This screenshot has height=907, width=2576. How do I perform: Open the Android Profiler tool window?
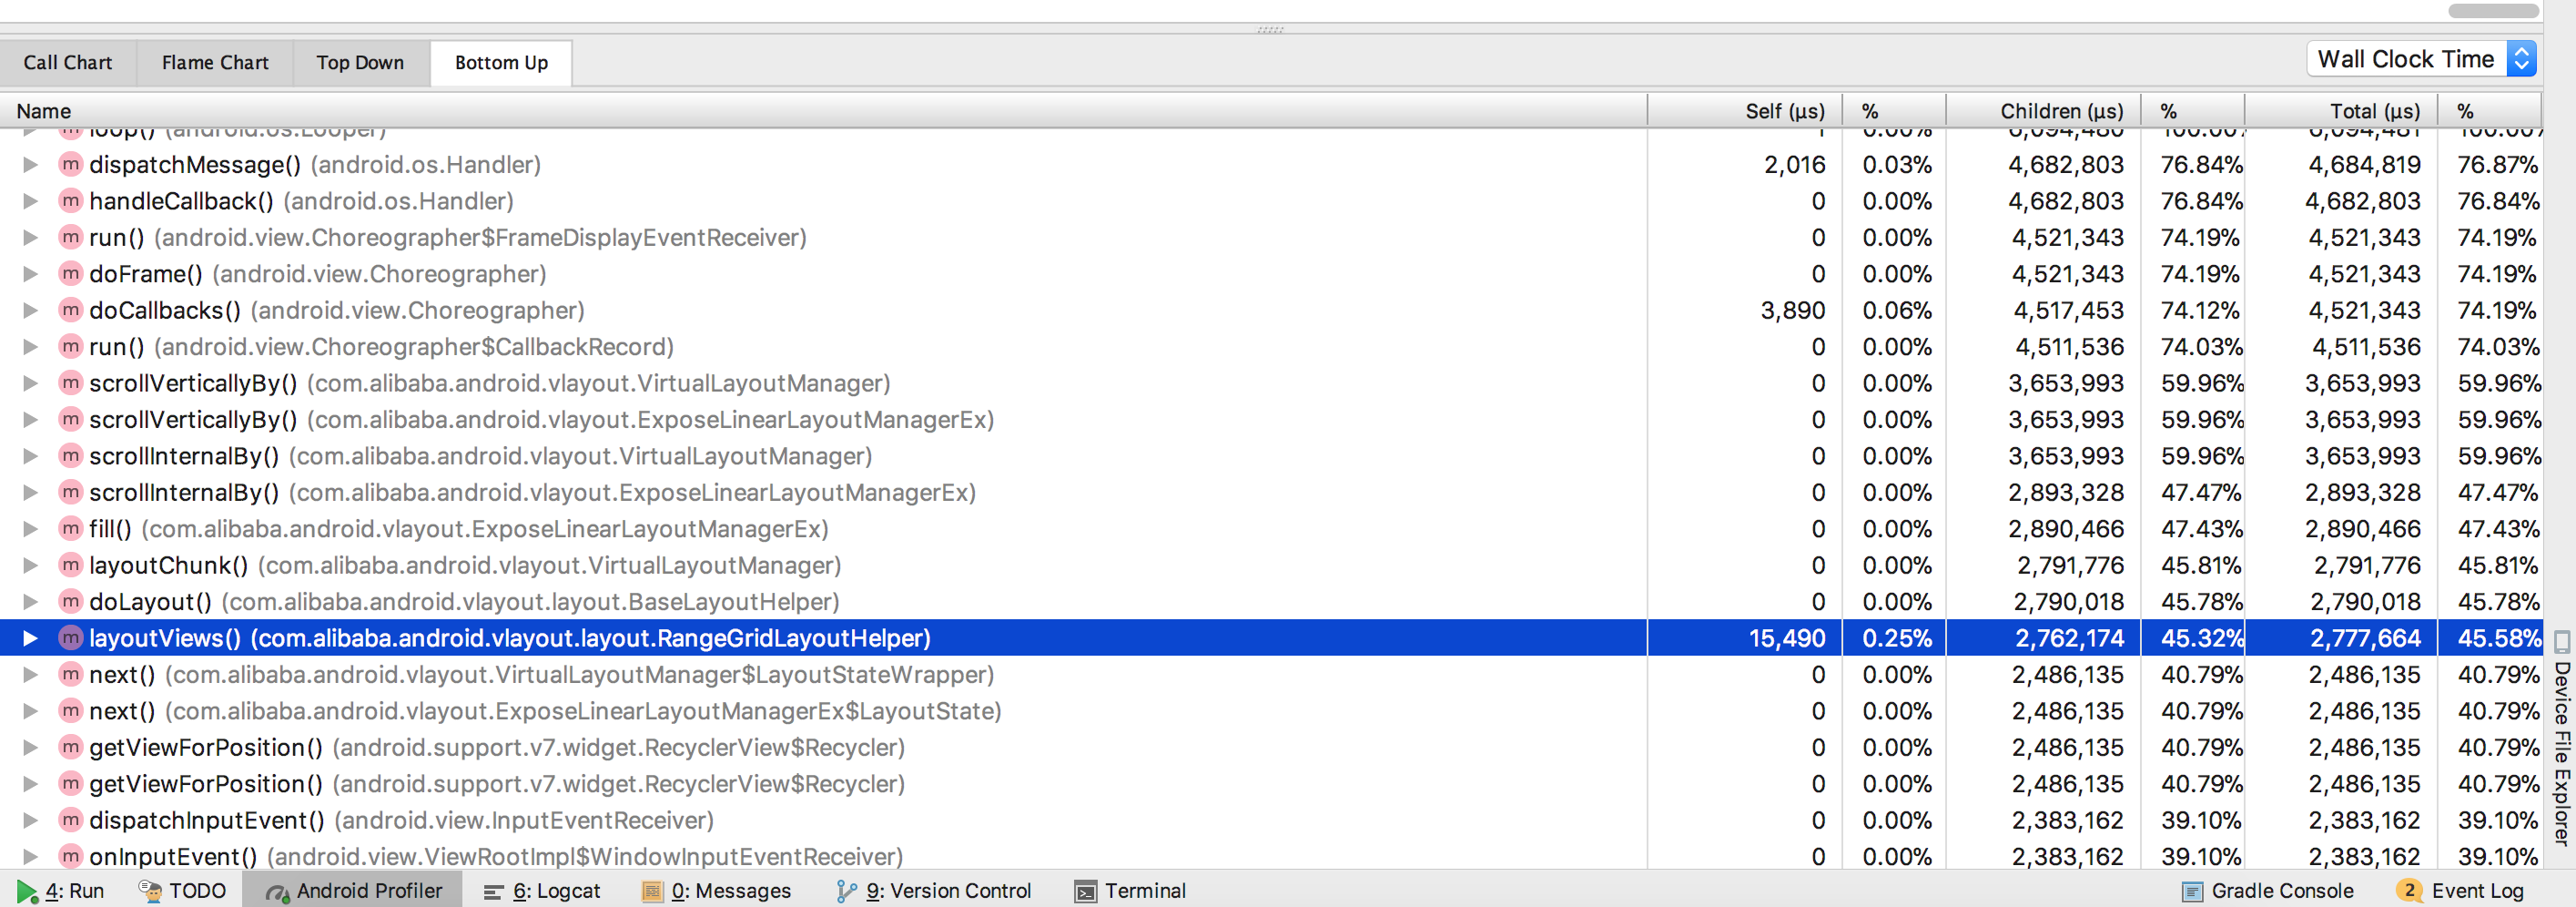(x=352, y=890)
